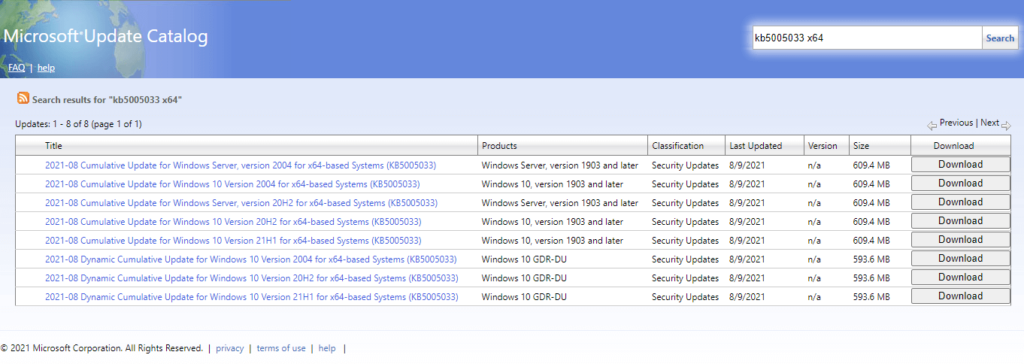Click the Next pagination link
Viewport: 1024px width, 364px height.
click(x=989, y=122)
